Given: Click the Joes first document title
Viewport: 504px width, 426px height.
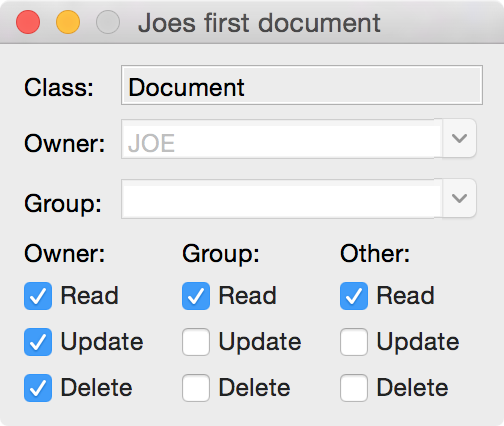Looking at the screenshot, I should tap(259, 23).
